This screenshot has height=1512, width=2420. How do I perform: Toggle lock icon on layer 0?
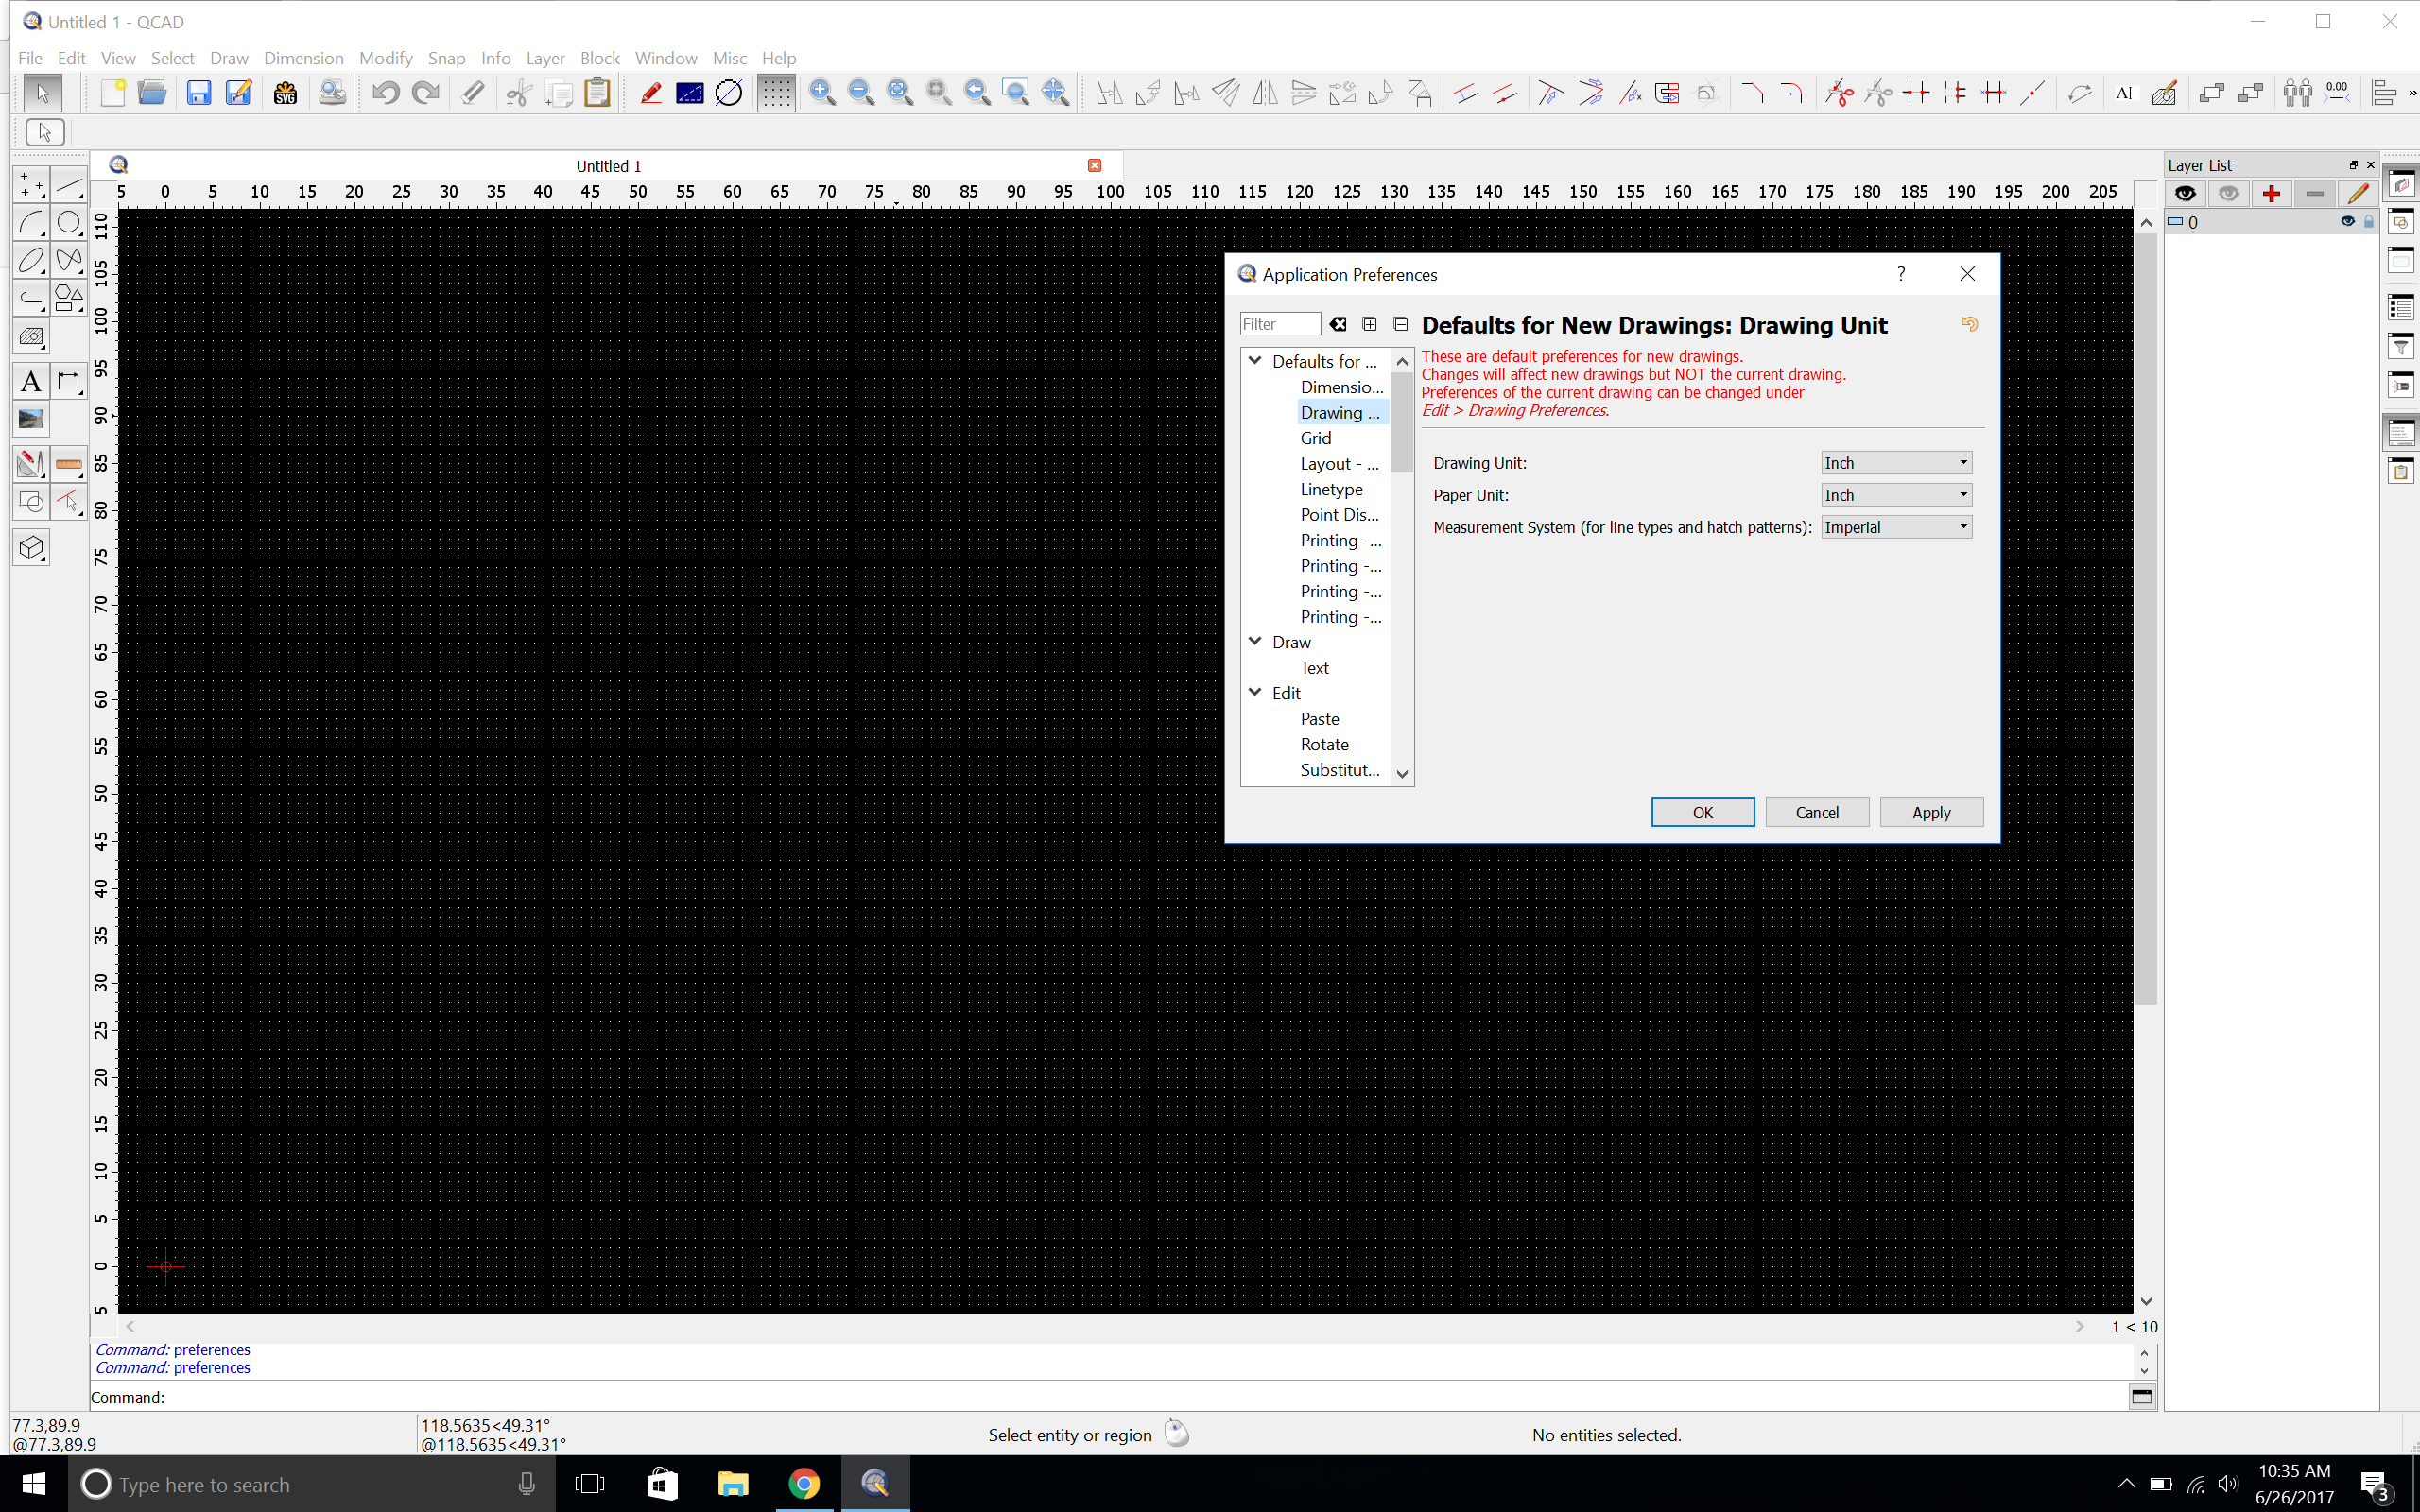pos(2368,222)
